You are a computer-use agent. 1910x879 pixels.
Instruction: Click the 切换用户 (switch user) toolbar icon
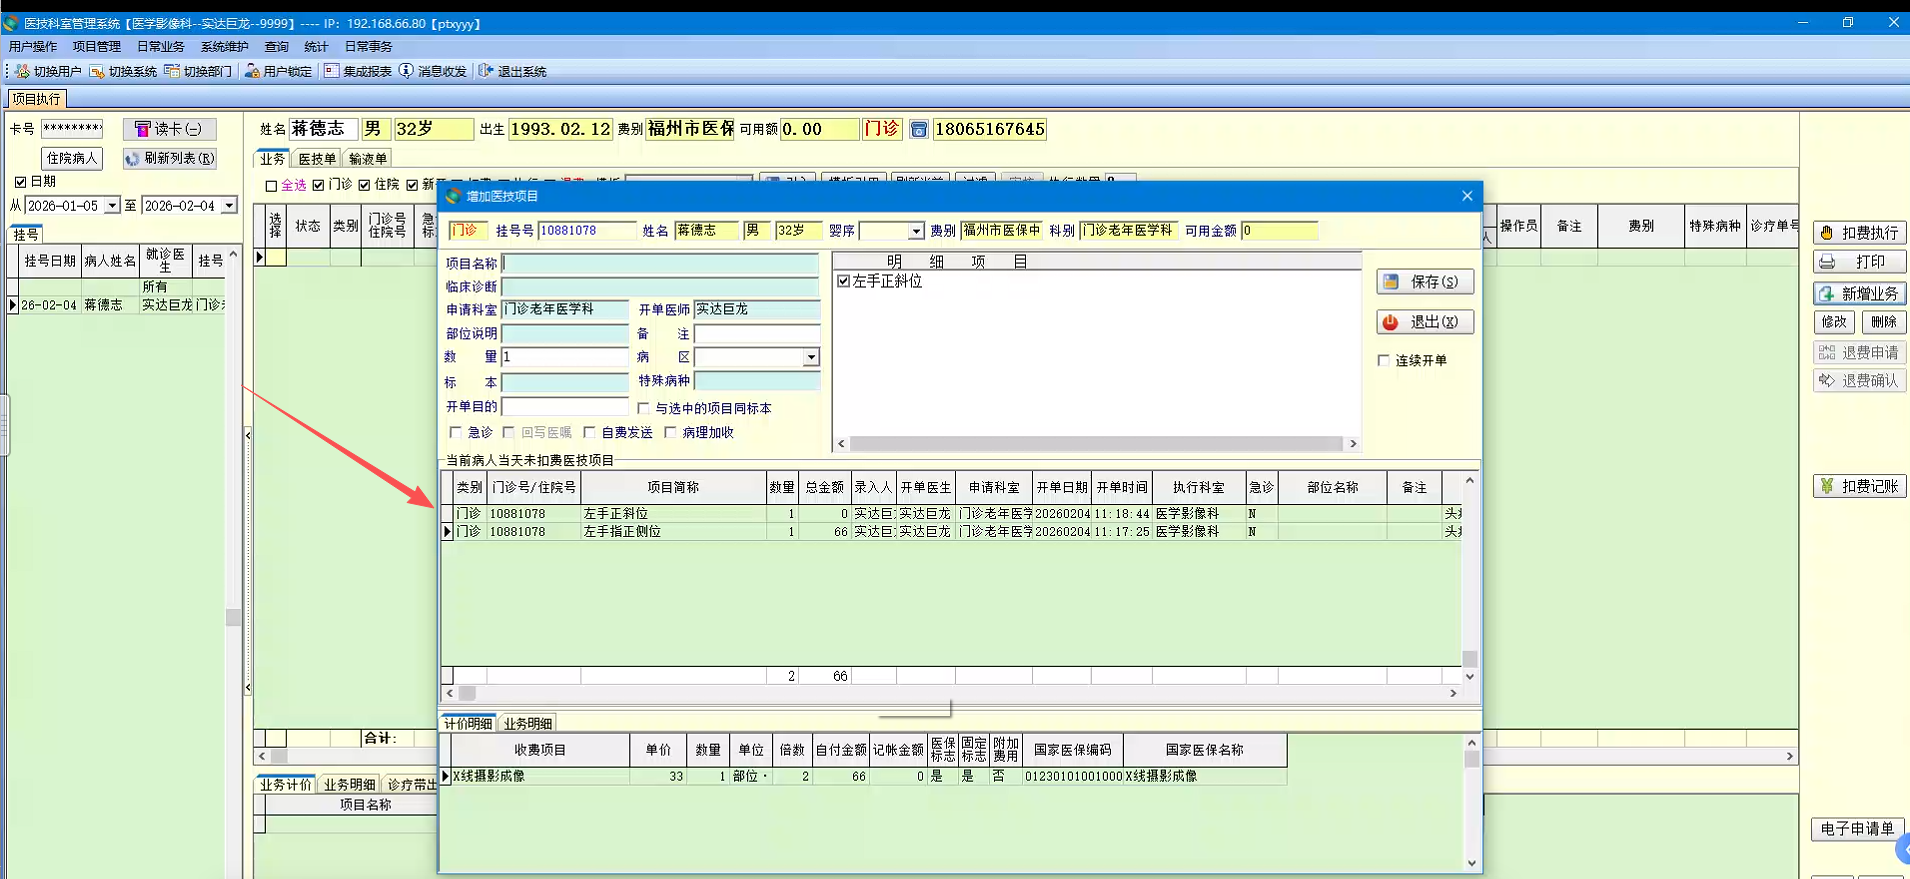(x=48, y=71)
